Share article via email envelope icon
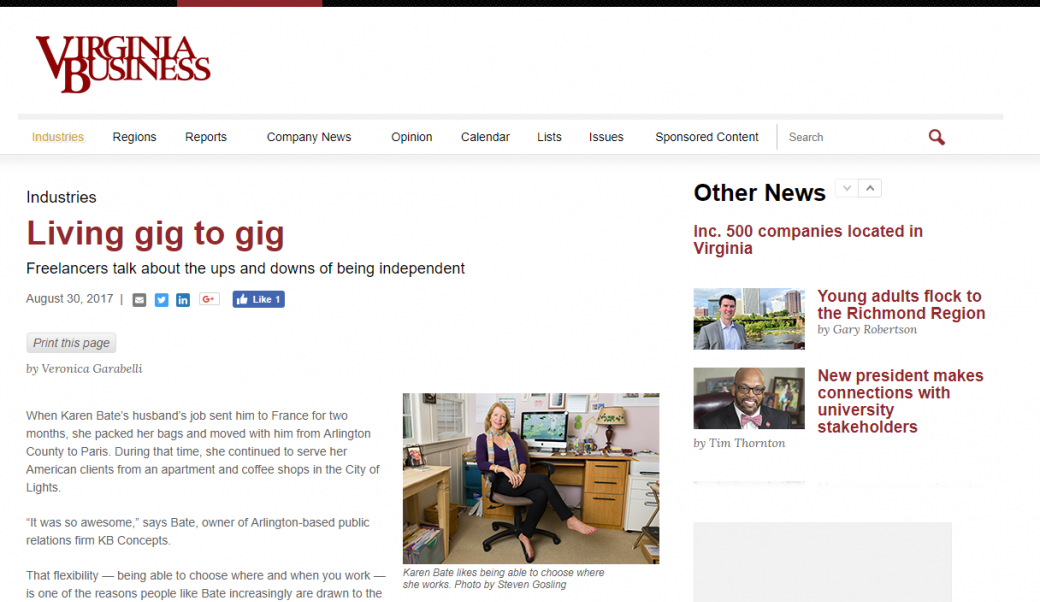The height and width of the screenshot is (602, 1040). click(139, 300)
